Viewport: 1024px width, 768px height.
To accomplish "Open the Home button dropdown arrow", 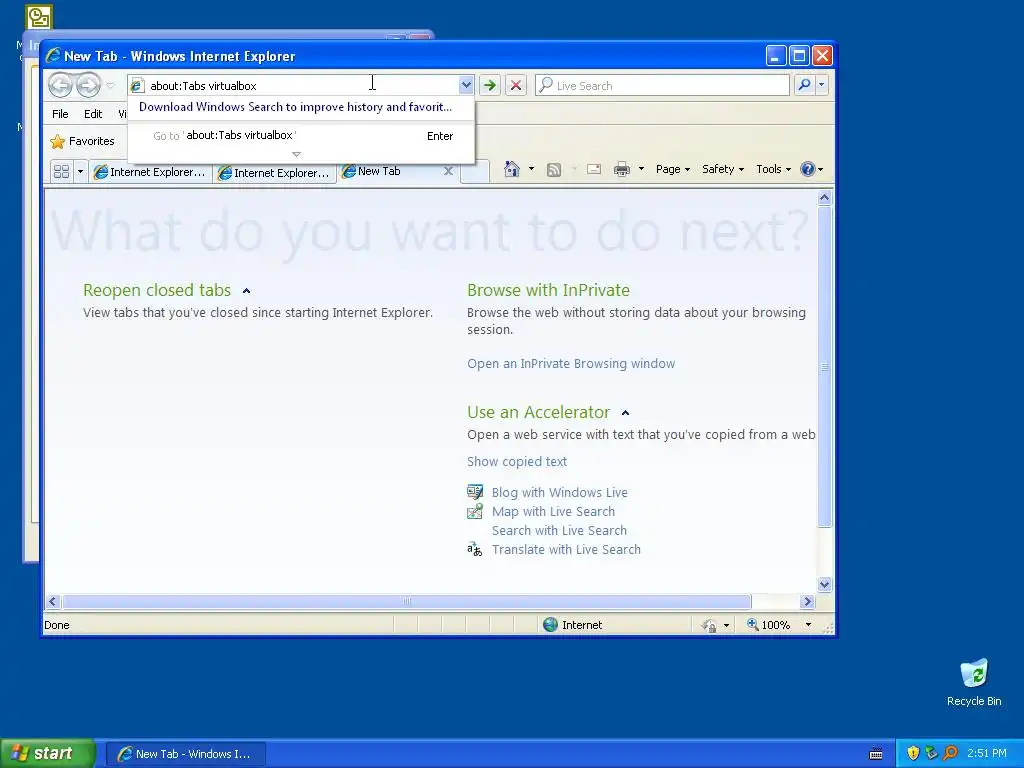I will coord(531,169).
